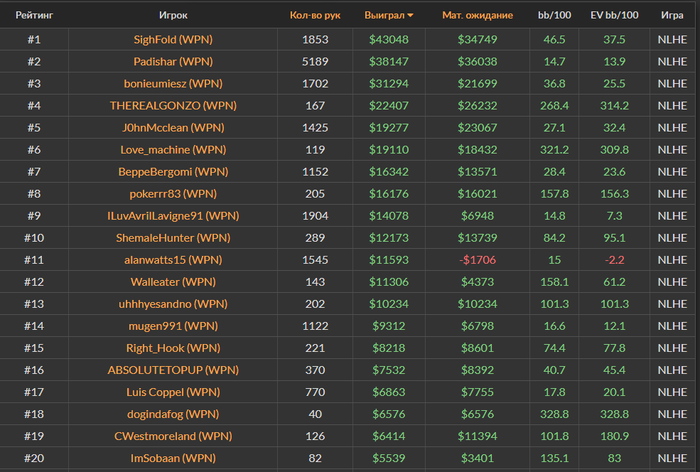700x472 pixels.
Task: Select the 268.4 bb/100 value
Action: pyautogui.click(x=554, y=105)
